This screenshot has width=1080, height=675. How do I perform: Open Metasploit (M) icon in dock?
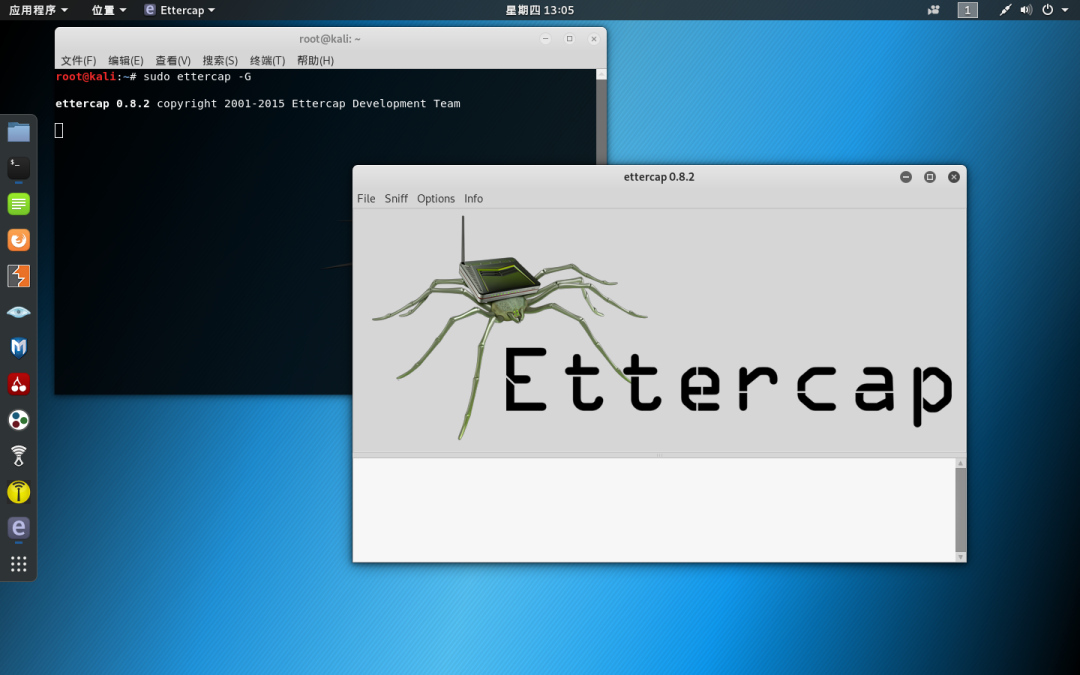pos(19,348)
